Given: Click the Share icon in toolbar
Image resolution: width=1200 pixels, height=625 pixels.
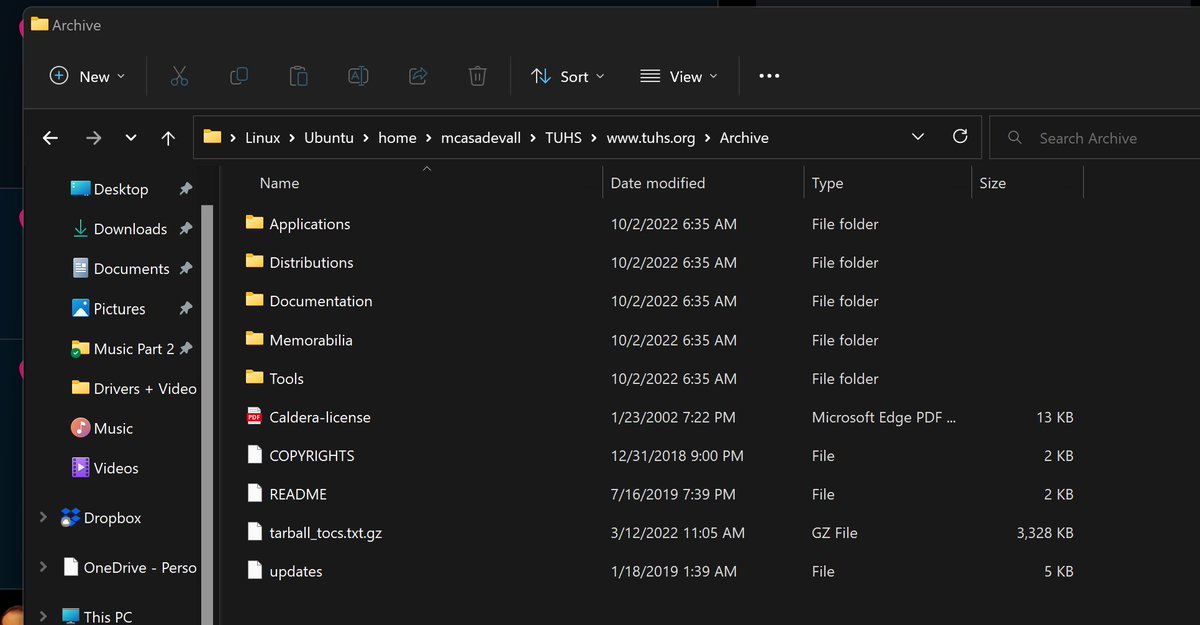Looking at the screenshot, I should coord(419,76).
